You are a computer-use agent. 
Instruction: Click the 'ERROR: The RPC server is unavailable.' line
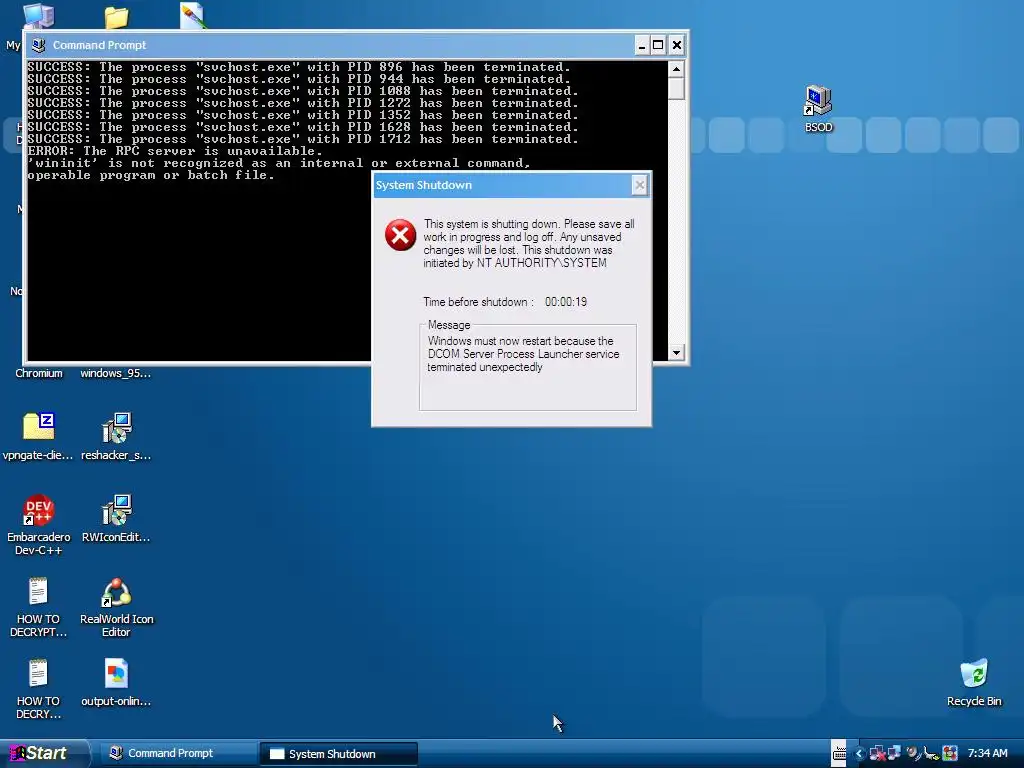[x=175, y=151]
